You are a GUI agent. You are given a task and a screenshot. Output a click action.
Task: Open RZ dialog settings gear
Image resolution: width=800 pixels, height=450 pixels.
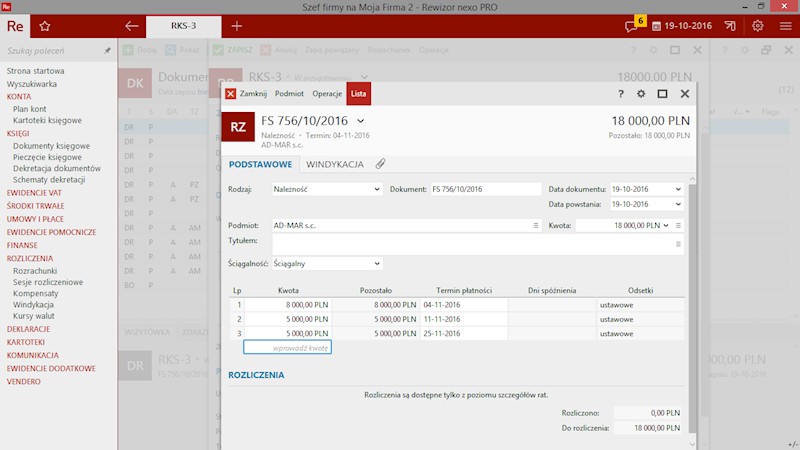(641, 94)
